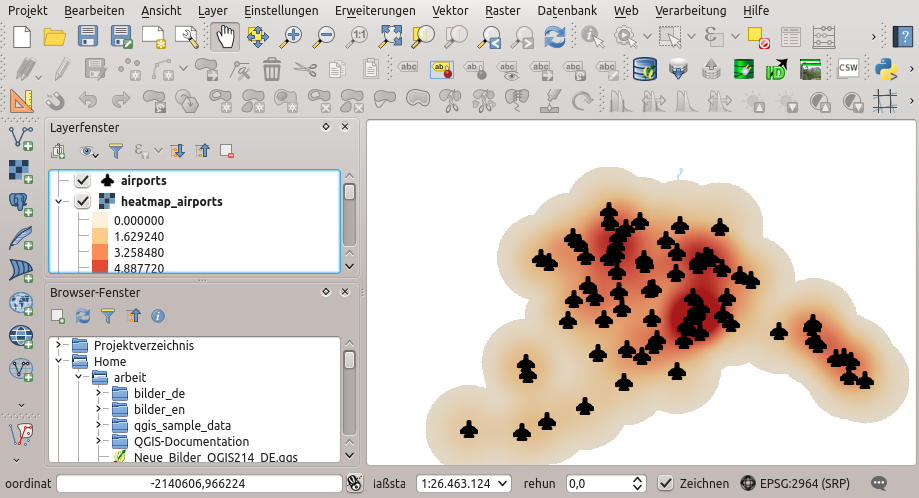Image resolution: width=919 pixels, height=498 pixels.
Task: Expand the qgis_sample_data folder
Action: pos(98,425)
